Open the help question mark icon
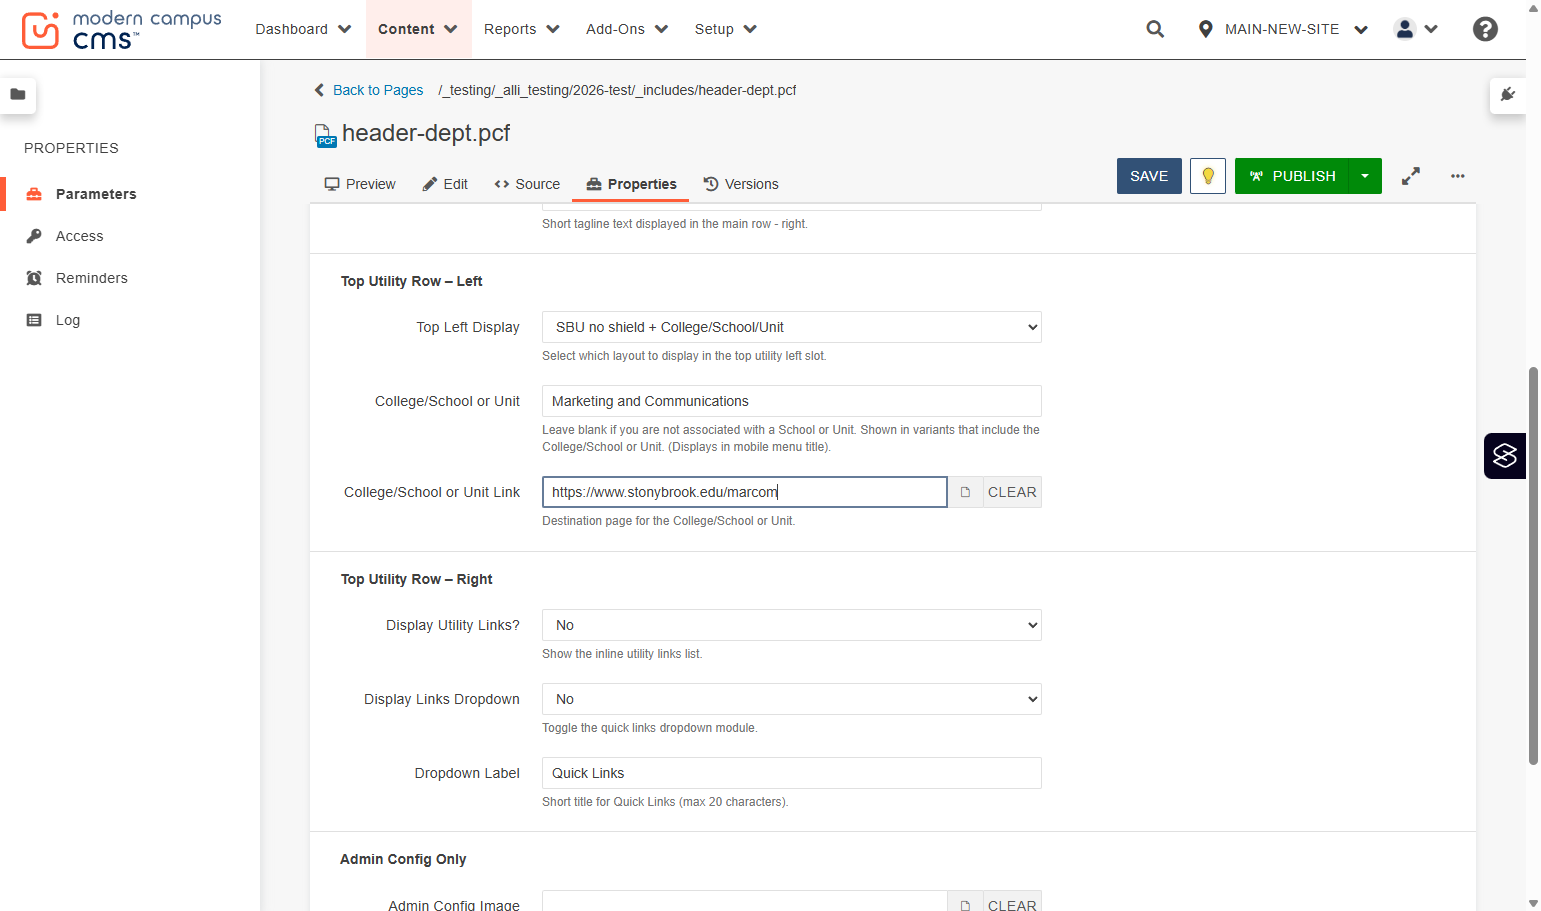This screenshot has height=911, width=1541. coord(1485,29)
